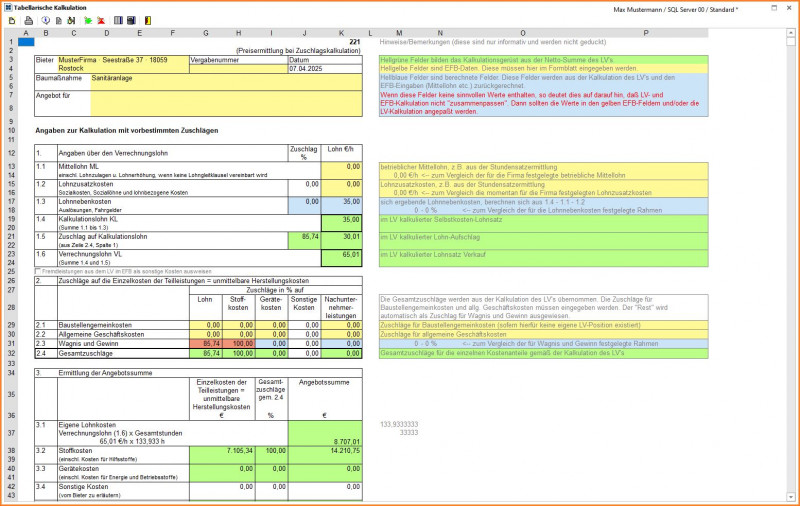
Task: Click the column layout toolbar icon
Action: [118, 20]
